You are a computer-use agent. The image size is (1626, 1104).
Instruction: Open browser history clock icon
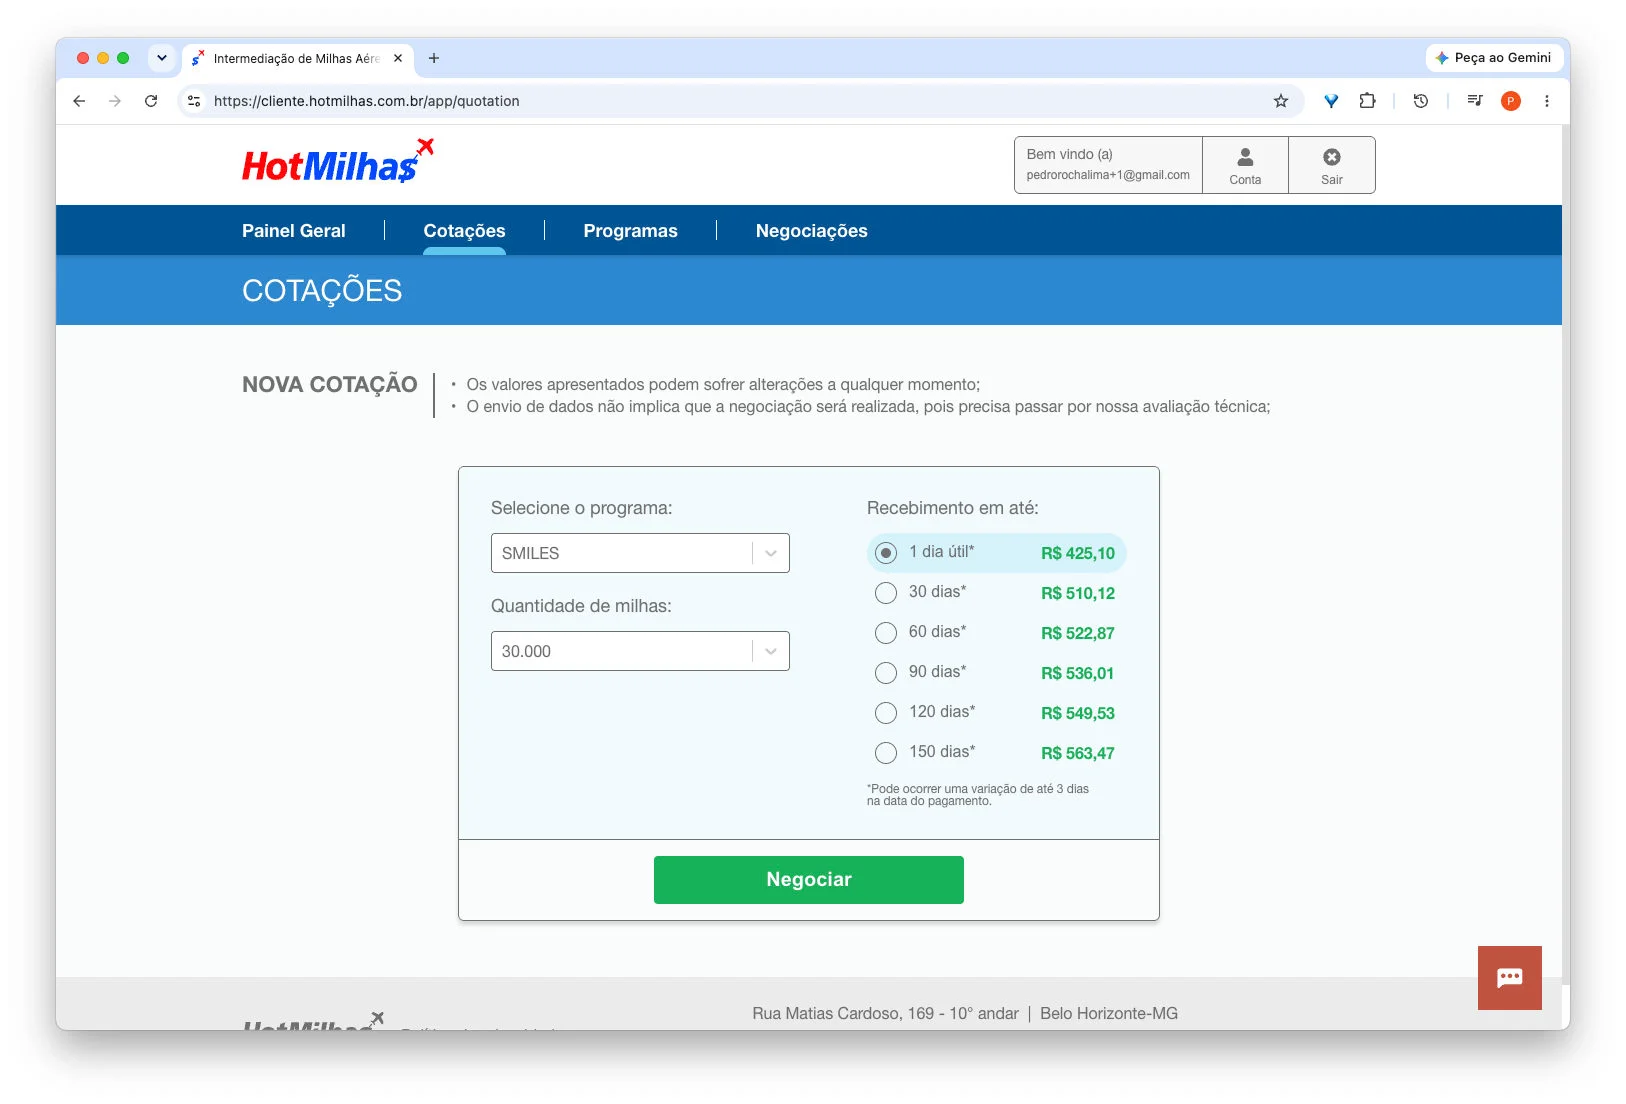point(1420,101)
